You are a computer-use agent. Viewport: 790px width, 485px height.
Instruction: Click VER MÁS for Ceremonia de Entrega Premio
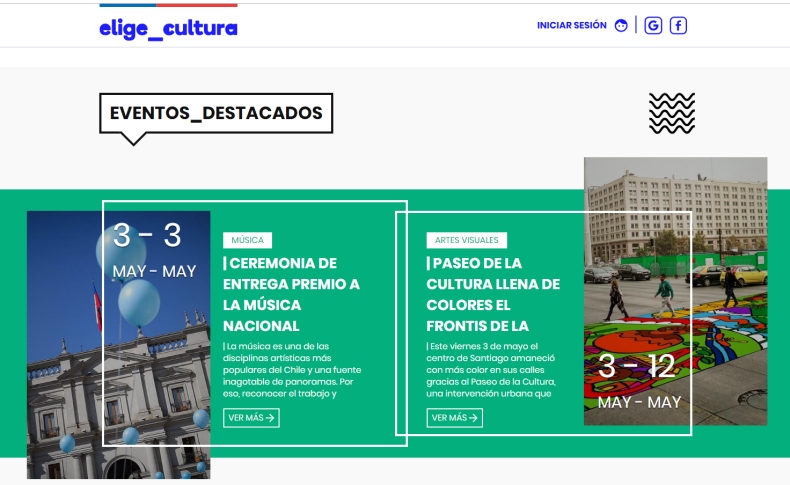point(251,418)
